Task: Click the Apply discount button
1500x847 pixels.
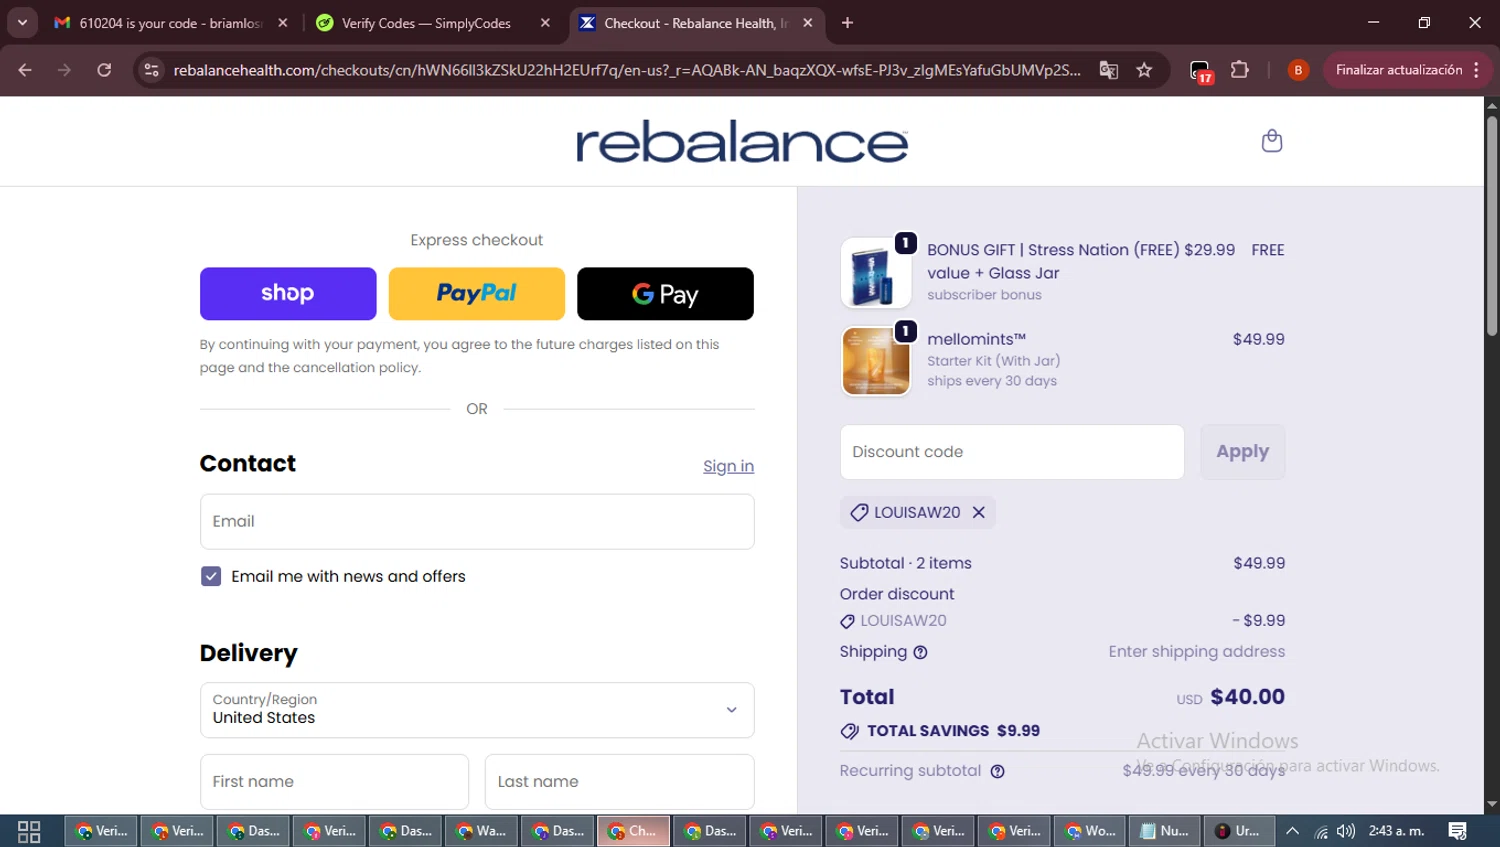Action: (x=1242, y=452)
